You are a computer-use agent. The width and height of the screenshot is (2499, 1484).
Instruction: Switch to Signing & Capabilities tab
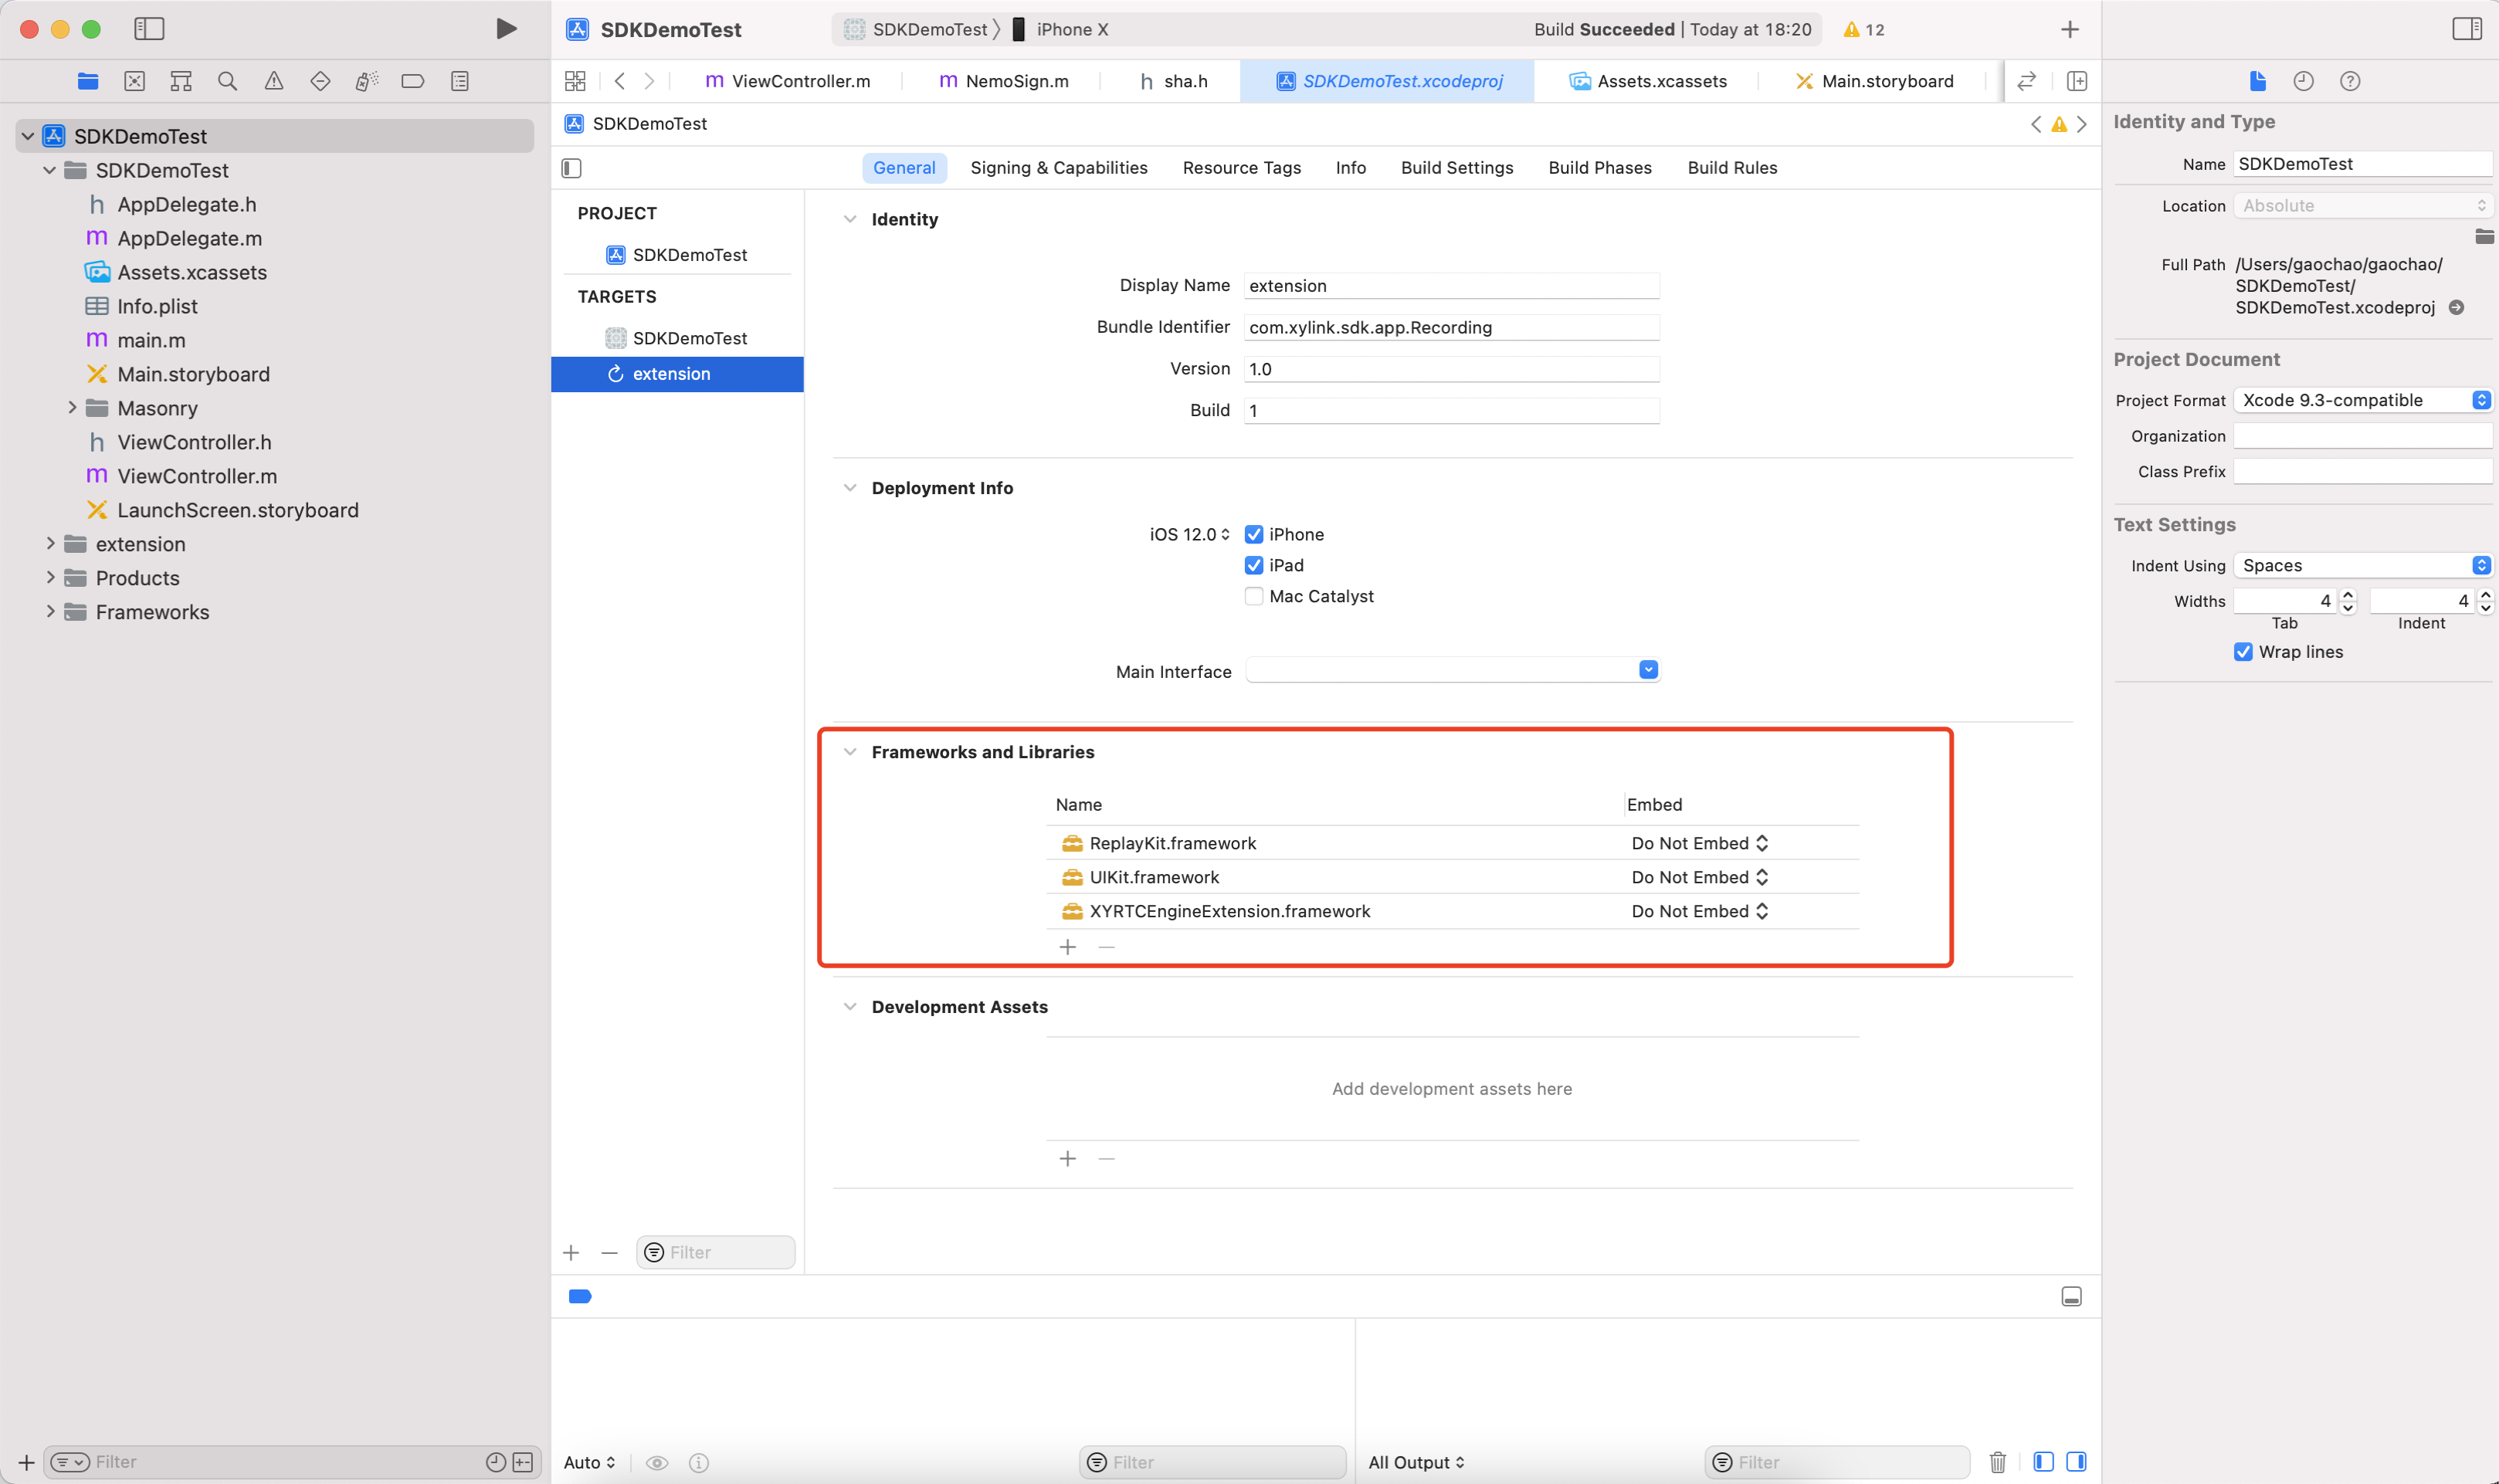1058,168
